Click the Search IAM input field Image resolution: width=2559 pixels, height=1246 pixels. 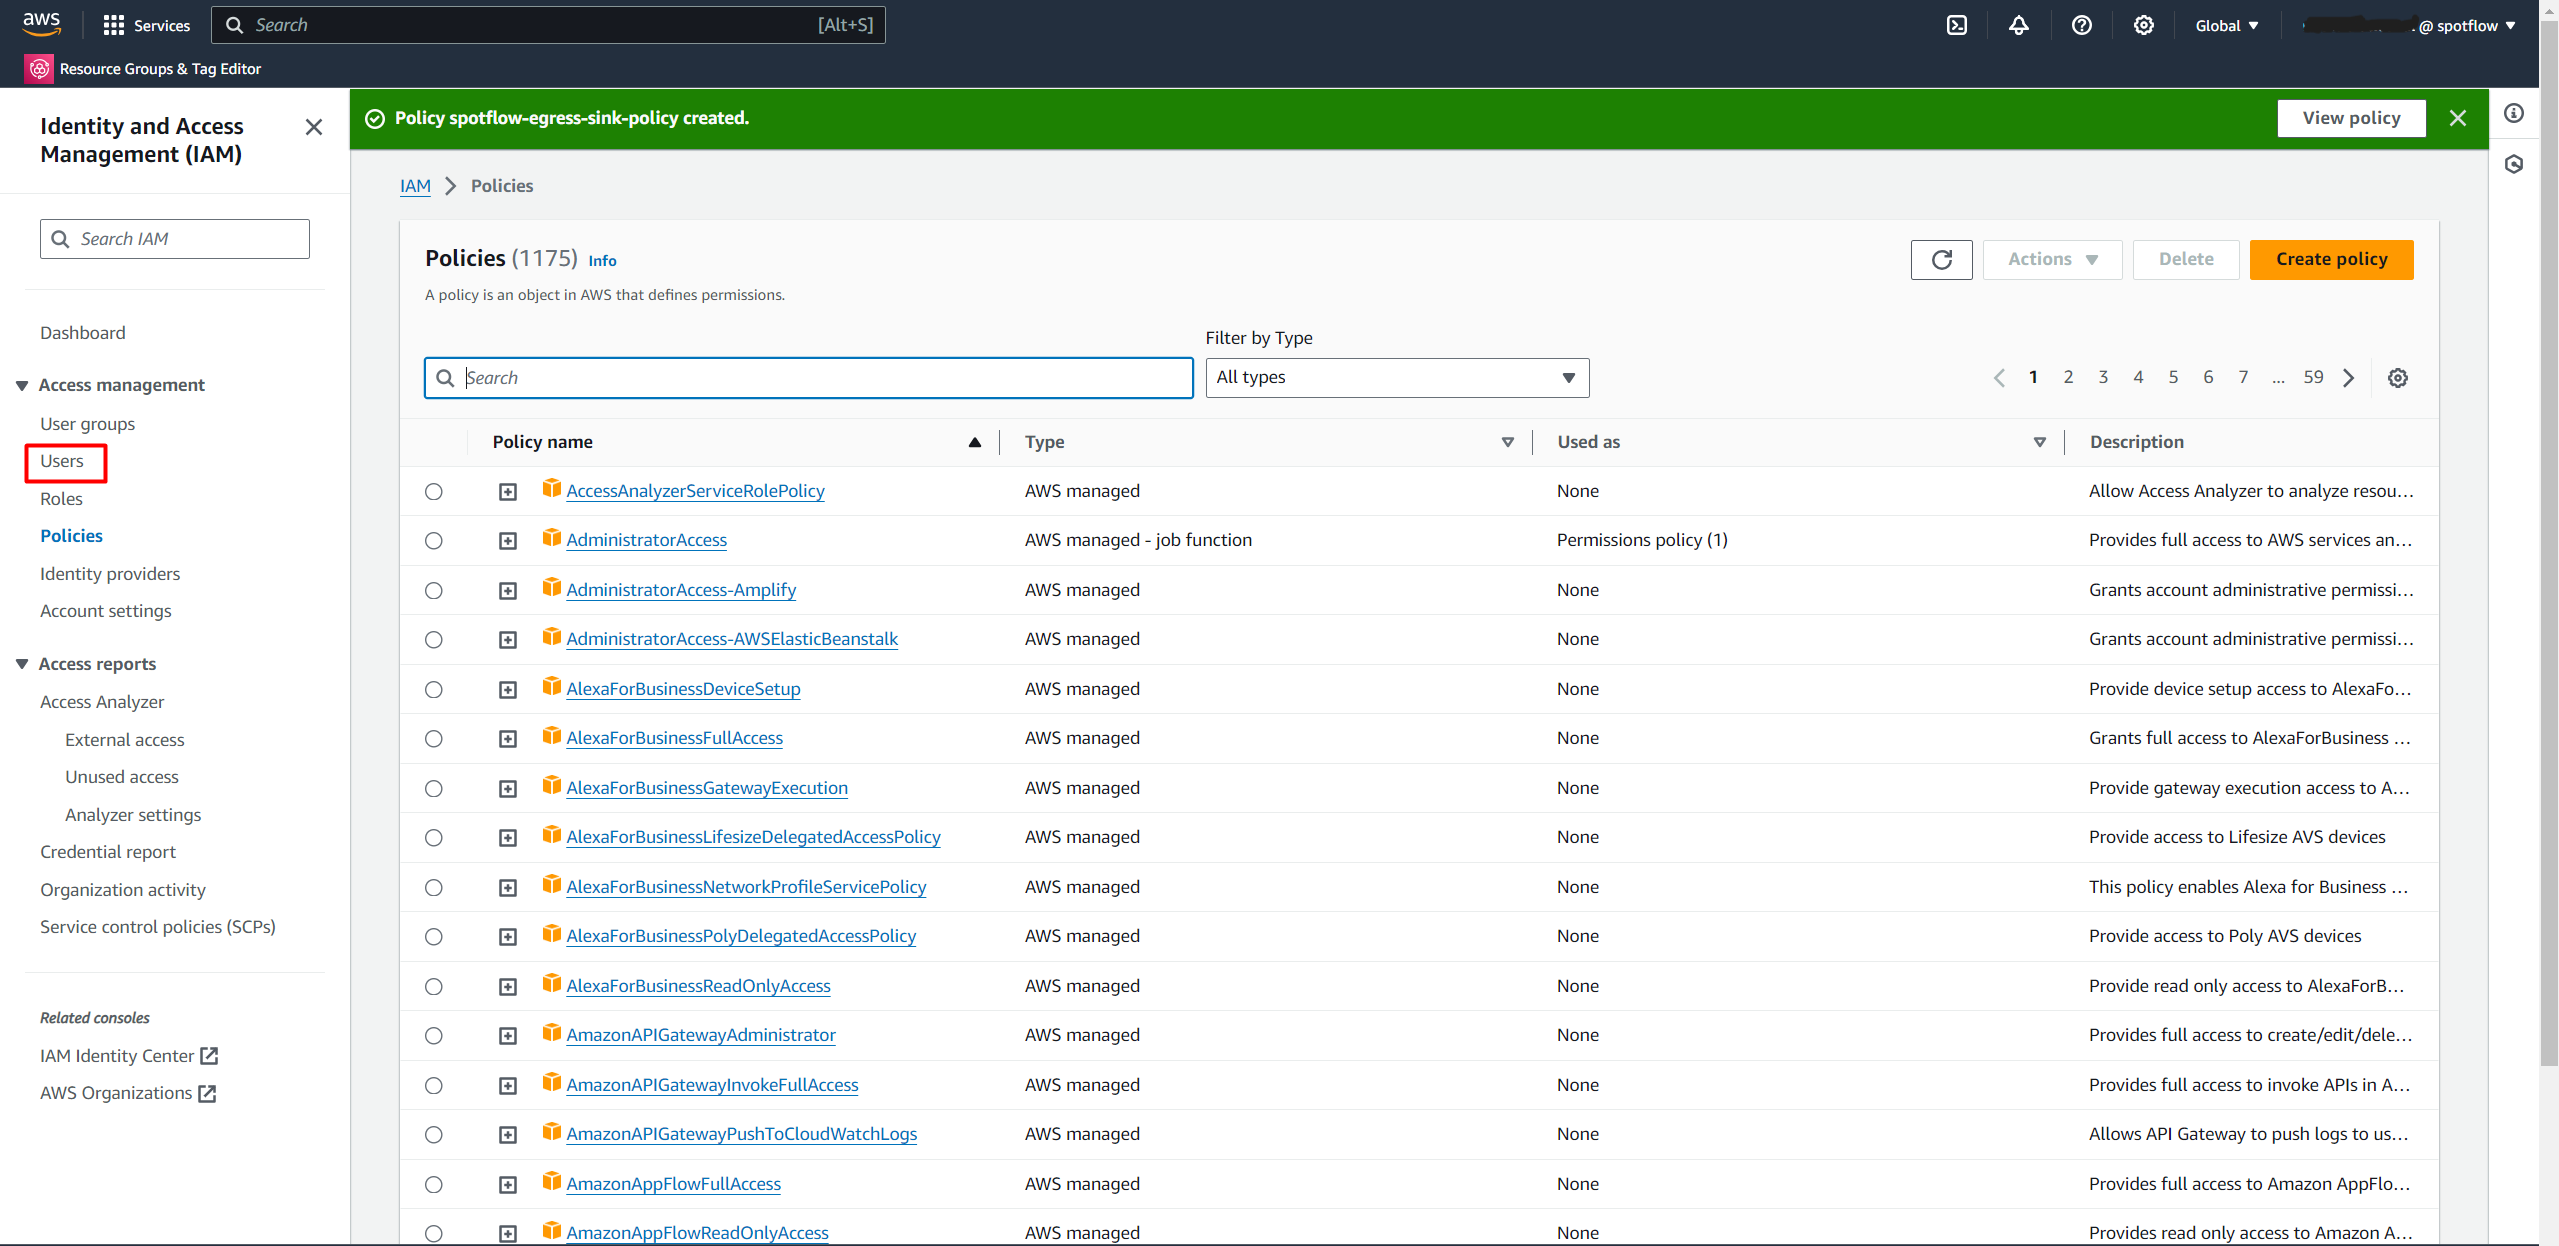[x=175, y=239]
